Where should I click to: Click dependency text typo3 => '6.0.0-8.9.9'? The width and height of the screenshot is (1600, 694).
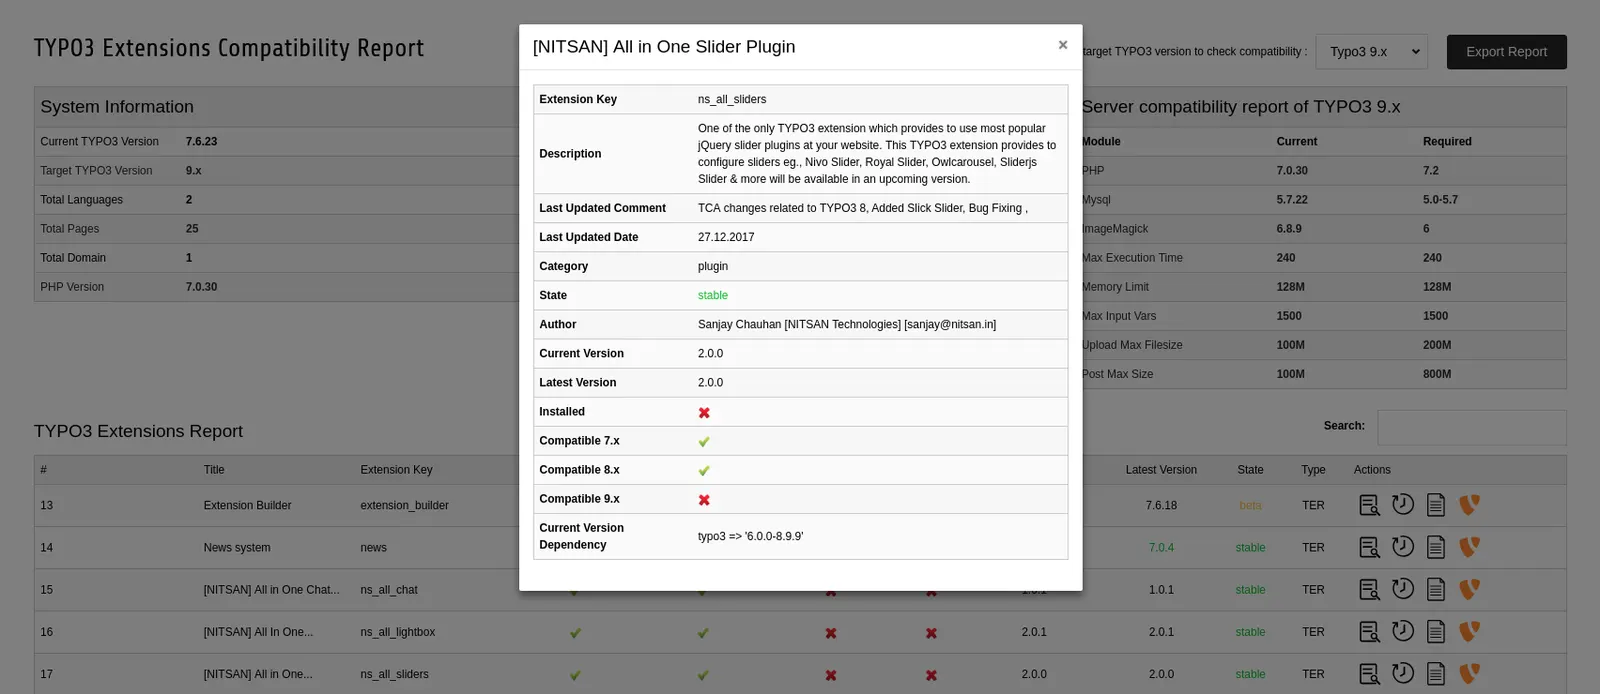click(750, 536)
